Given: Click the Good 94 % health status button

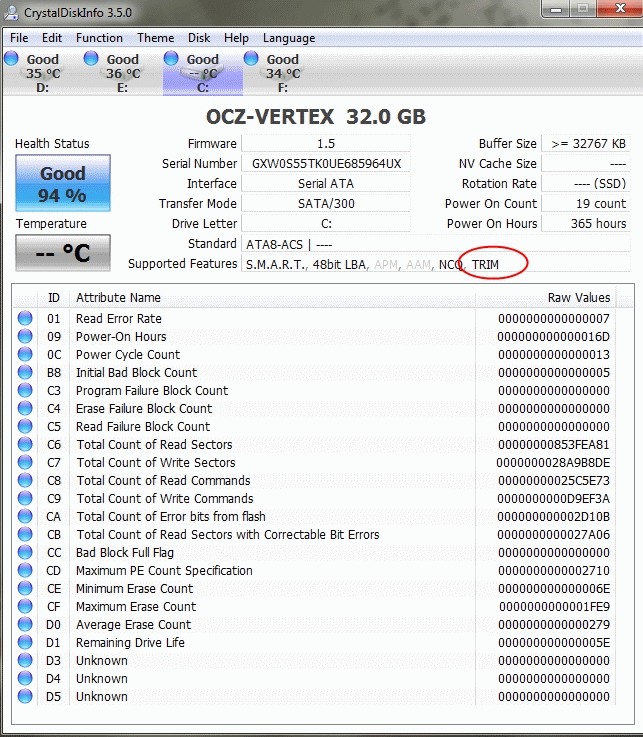Looking at the screenshot, I should 63,183.
